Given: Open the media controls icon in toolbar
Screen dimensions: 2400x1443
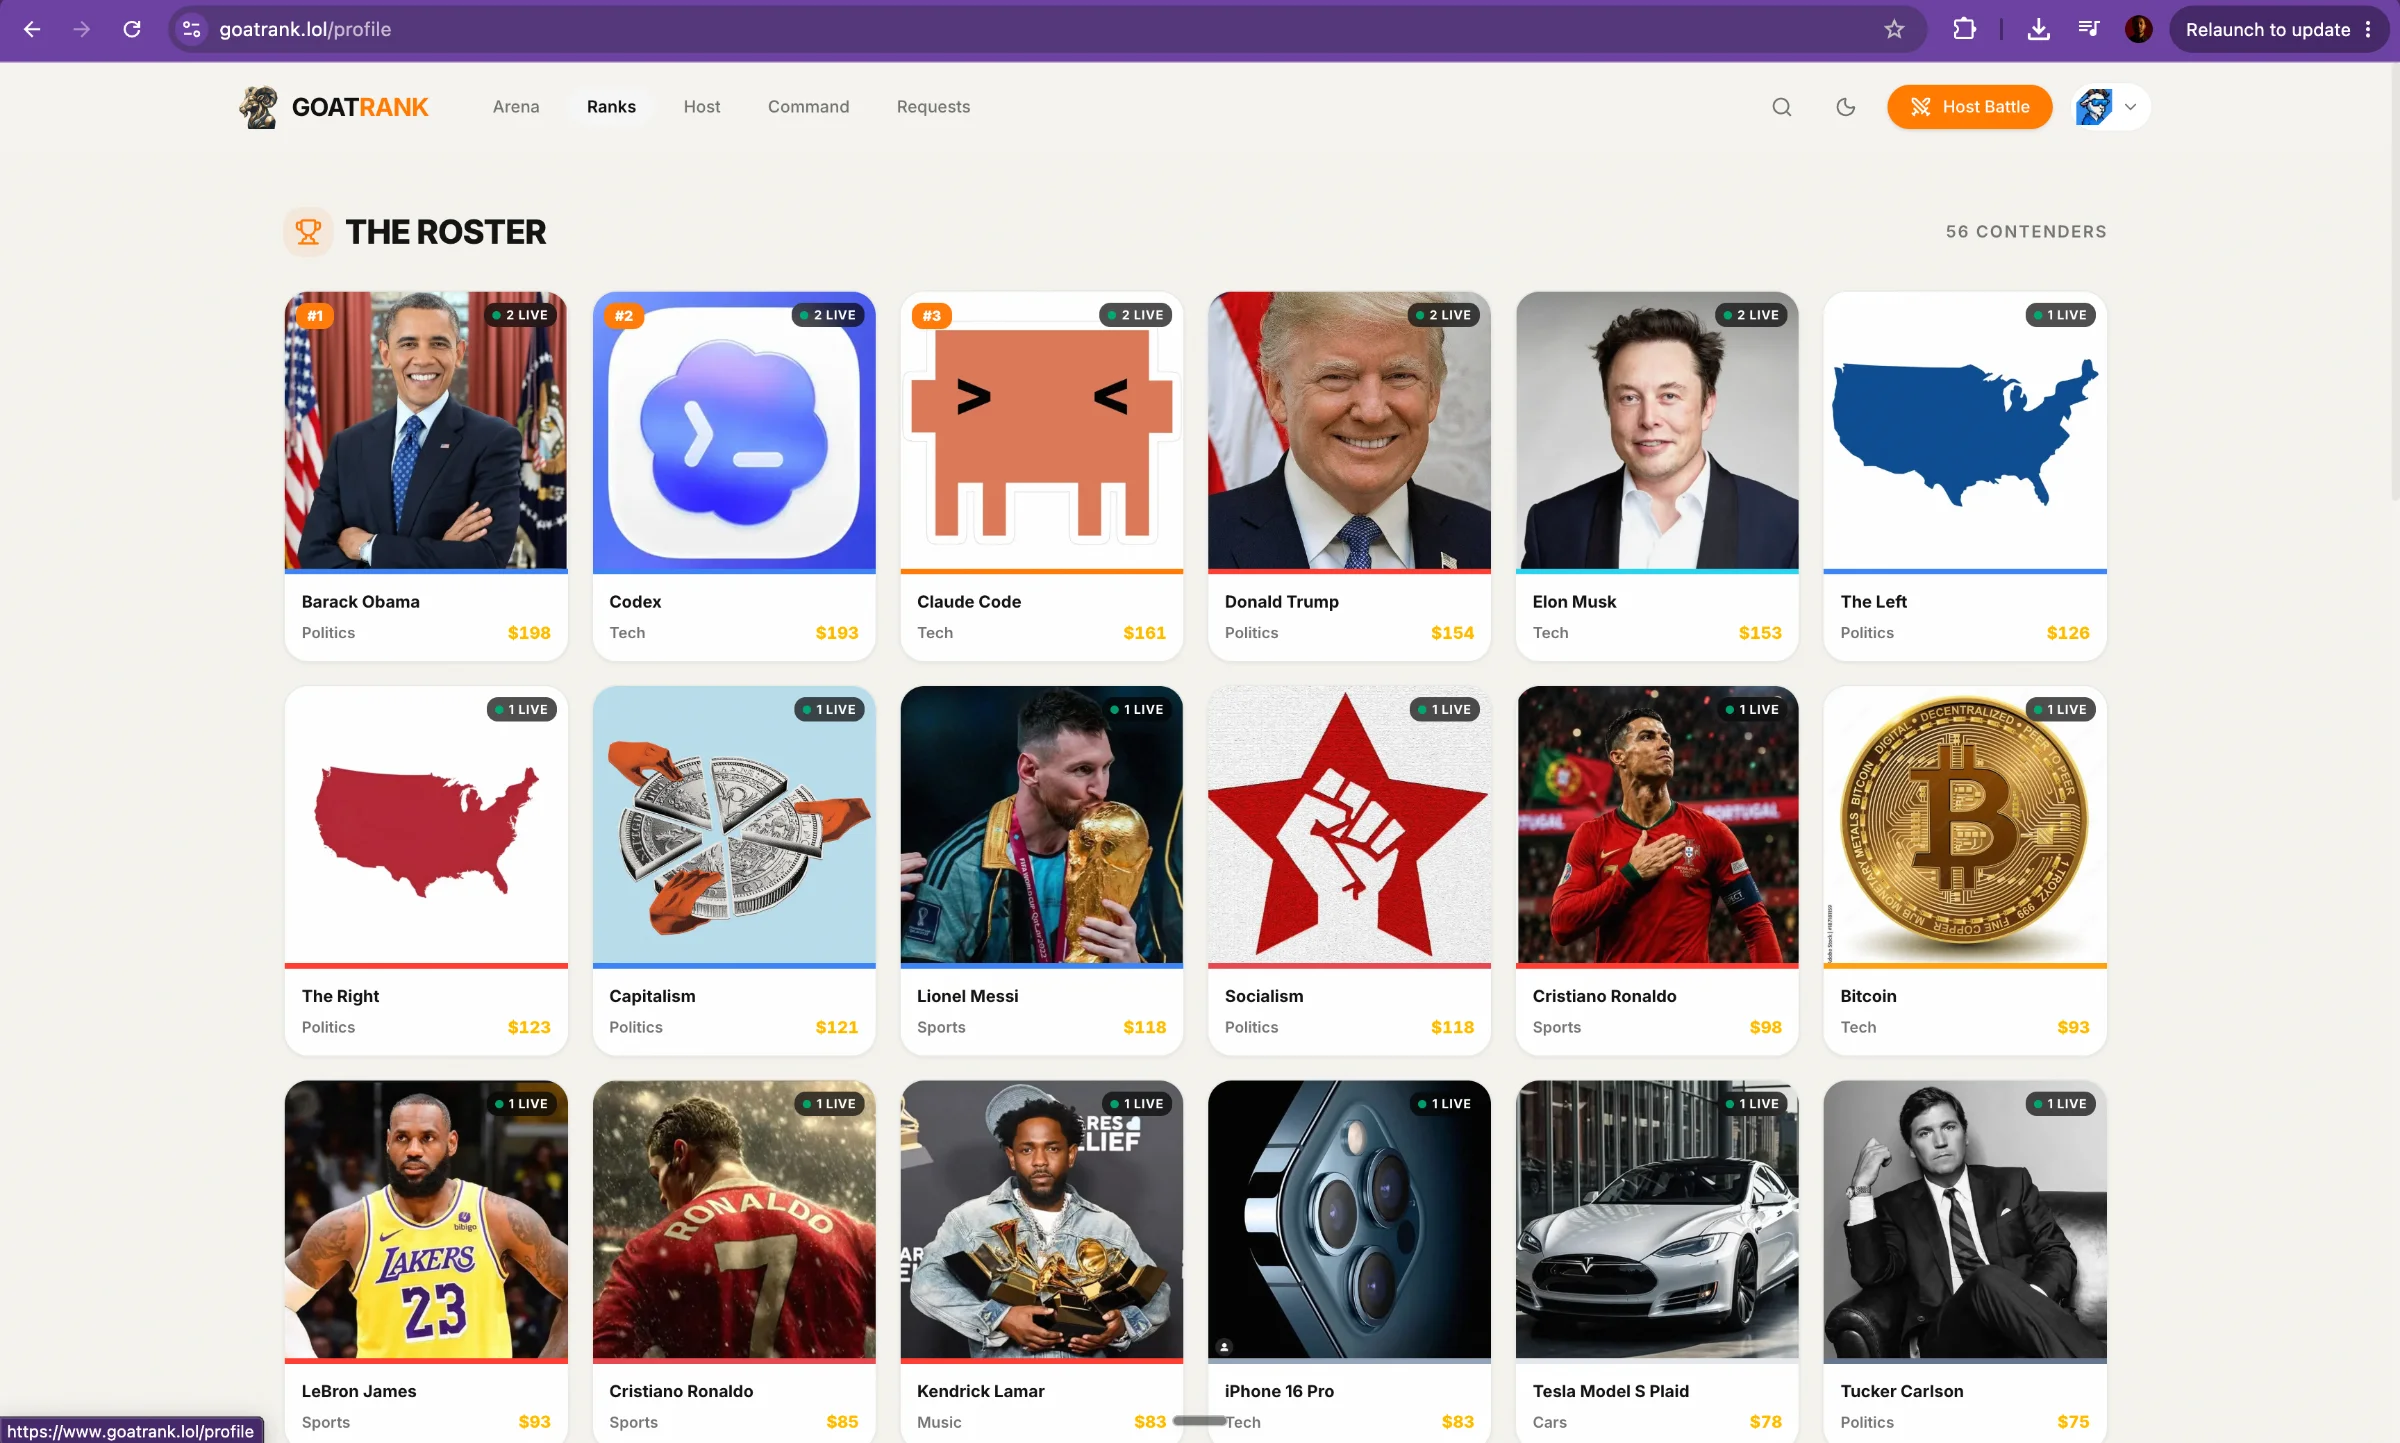Looking at the screenshot, I should pyautogui.click(x=2088, y=29).
